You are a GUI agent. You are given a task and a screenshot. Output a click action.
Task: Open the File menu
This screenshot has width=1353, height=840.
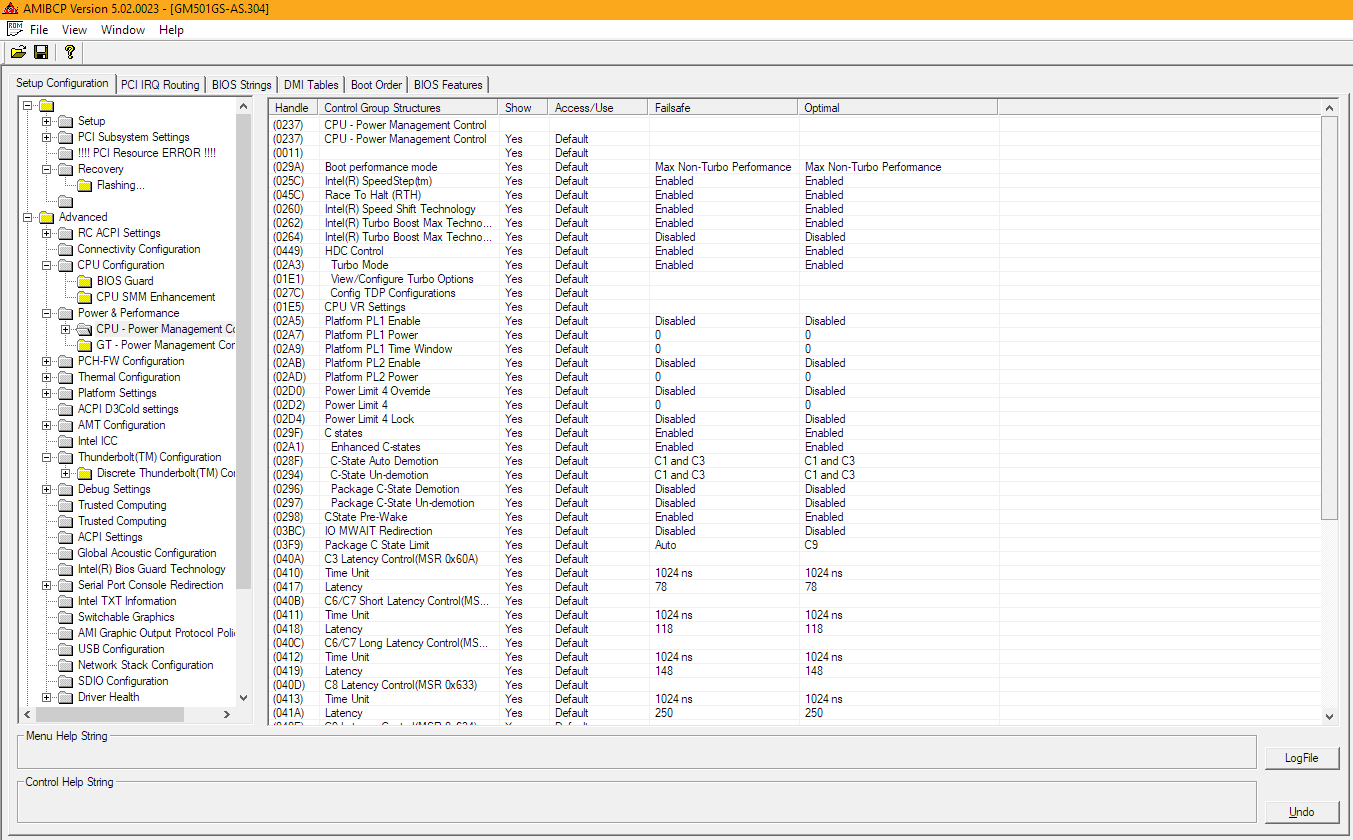(39, 30)
